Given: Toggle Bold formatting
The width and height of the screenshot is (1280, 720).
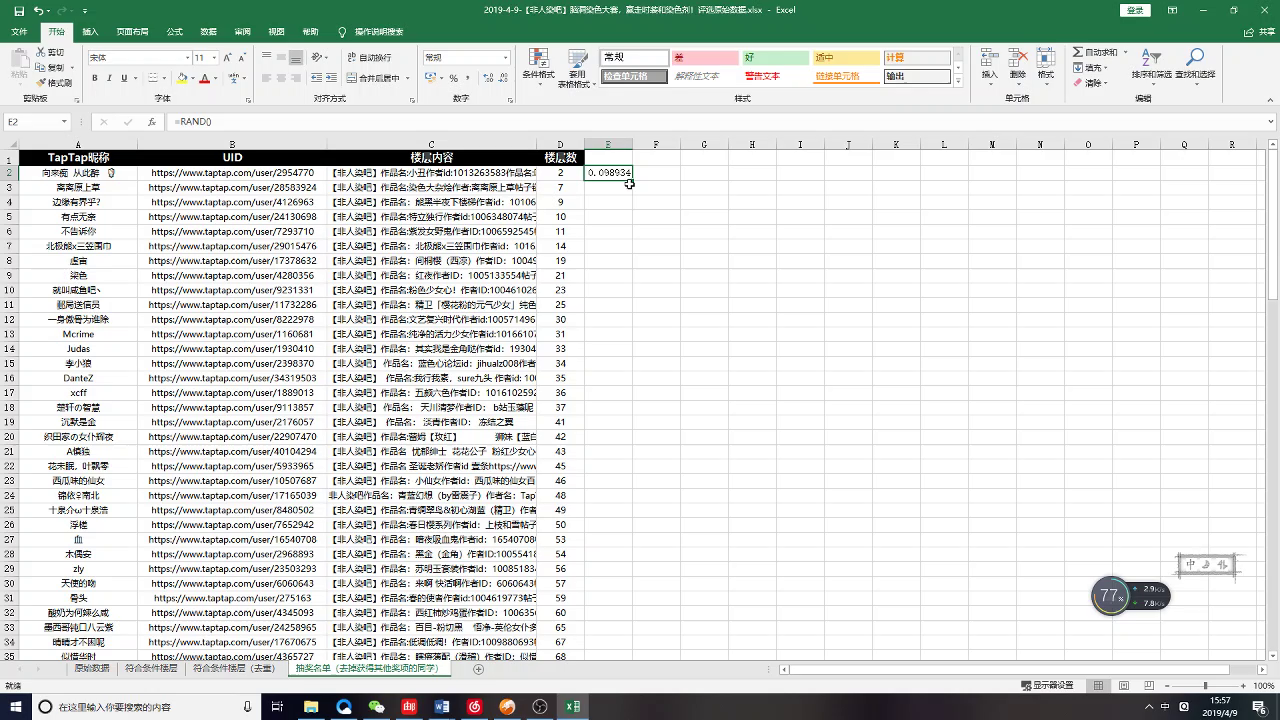Looking at the screenshot, I should tap(96, 78).
